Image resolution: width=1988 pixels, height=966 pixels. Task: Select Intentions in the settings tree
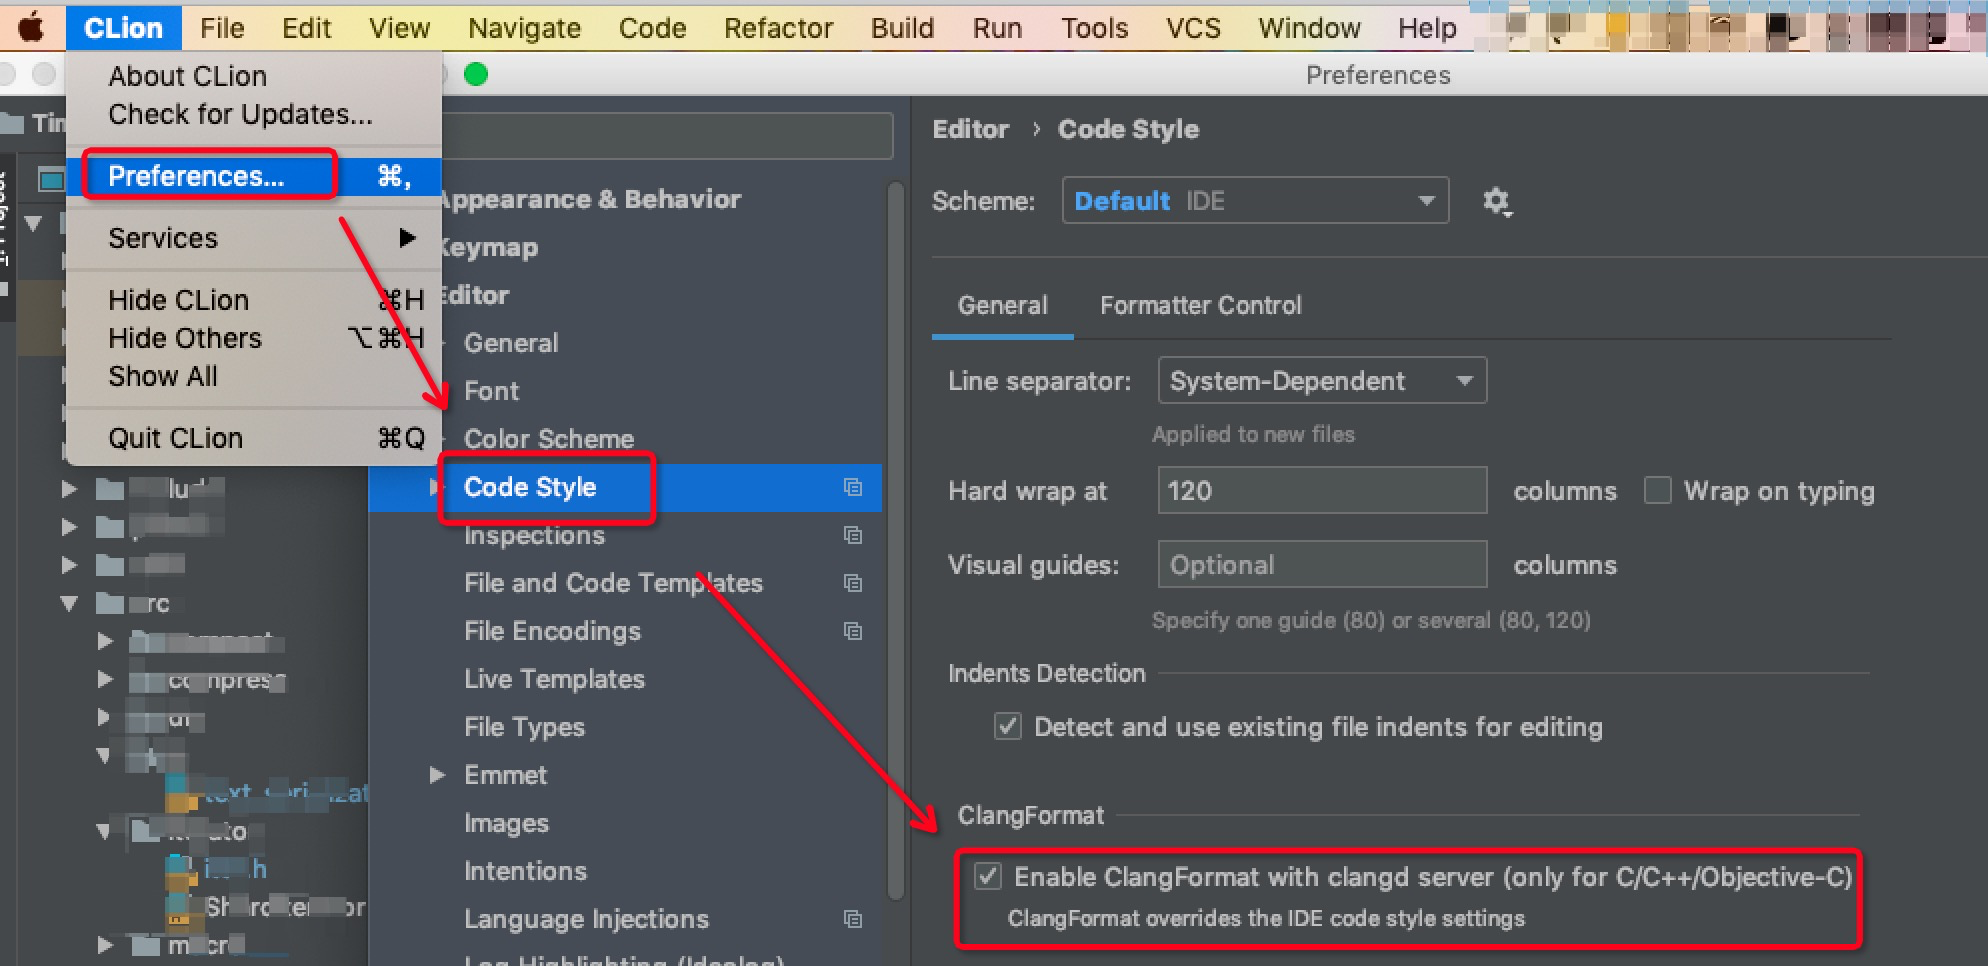[x=525, y=871]
